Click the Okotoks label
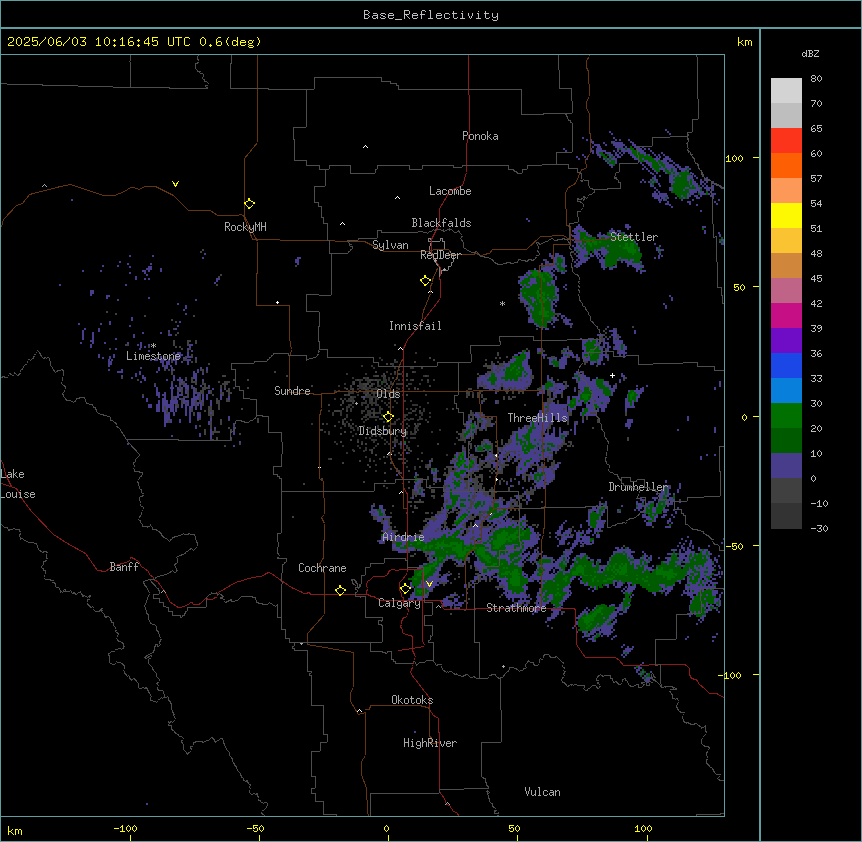Screen dimensions: 862x842 pos(412,700)
